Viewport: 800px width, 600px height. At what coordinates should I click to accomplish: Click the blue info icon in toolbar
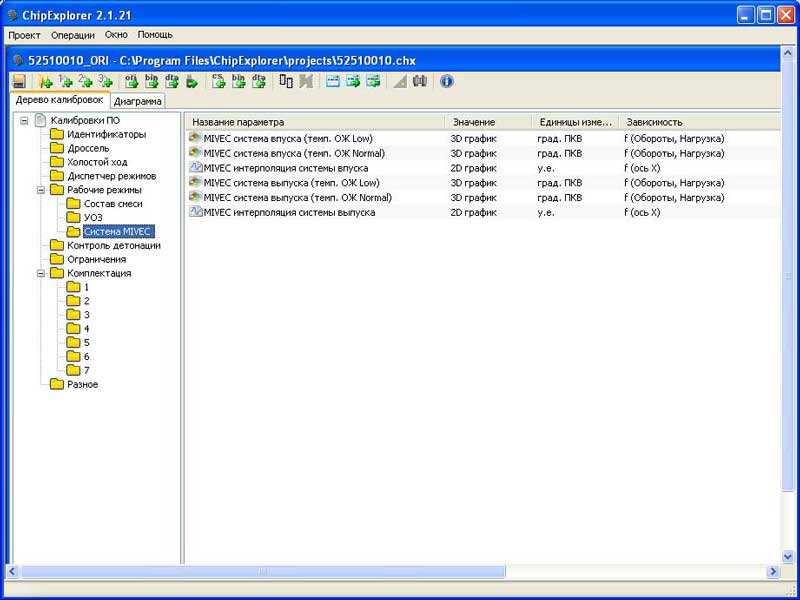[x=447, y=81]
